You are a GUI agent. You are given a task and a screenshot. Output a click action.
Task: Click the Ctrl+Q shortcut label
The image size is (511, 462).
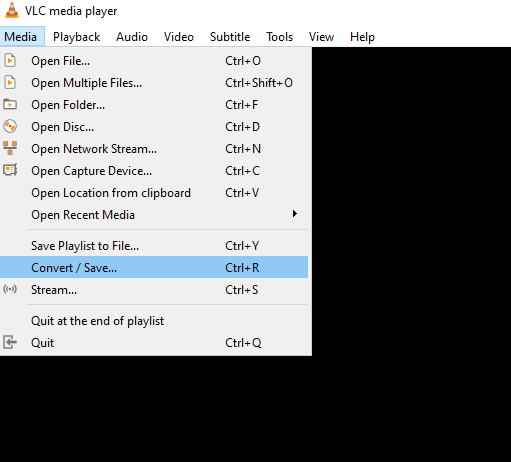point(243,343)
